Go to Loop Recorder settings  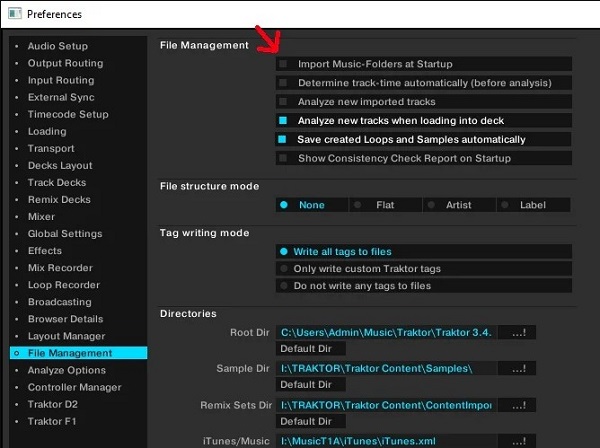point(64,285)
